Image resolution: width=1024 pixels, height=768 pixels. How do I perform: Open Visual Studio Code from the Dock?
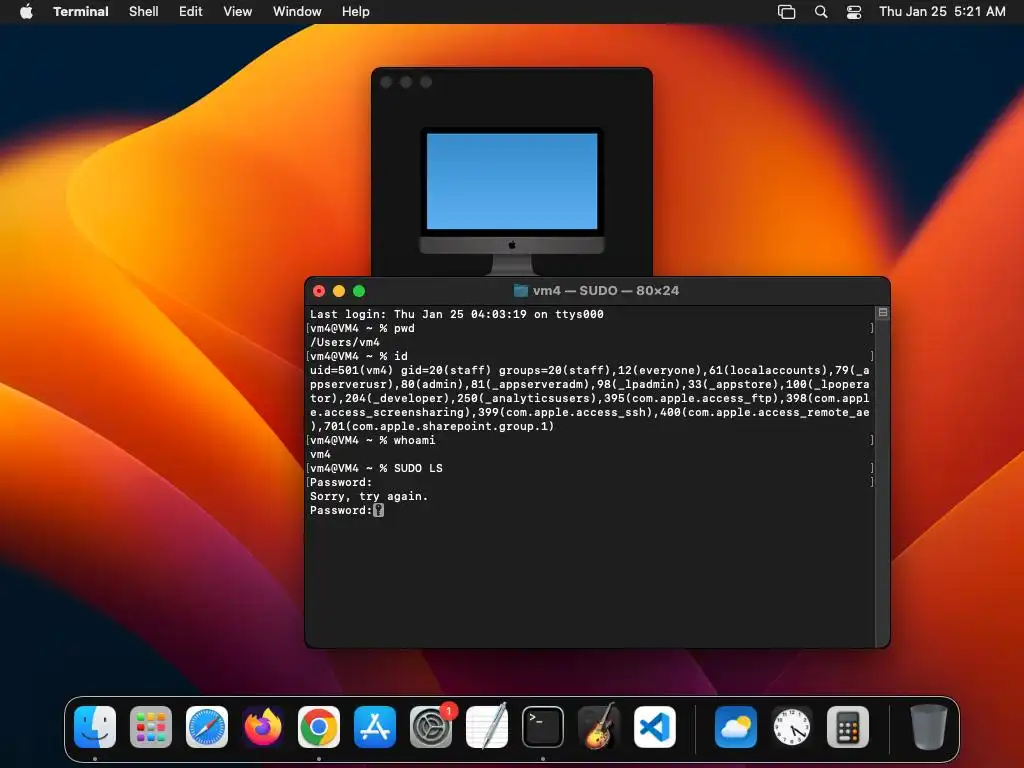(x=655, y=727)
